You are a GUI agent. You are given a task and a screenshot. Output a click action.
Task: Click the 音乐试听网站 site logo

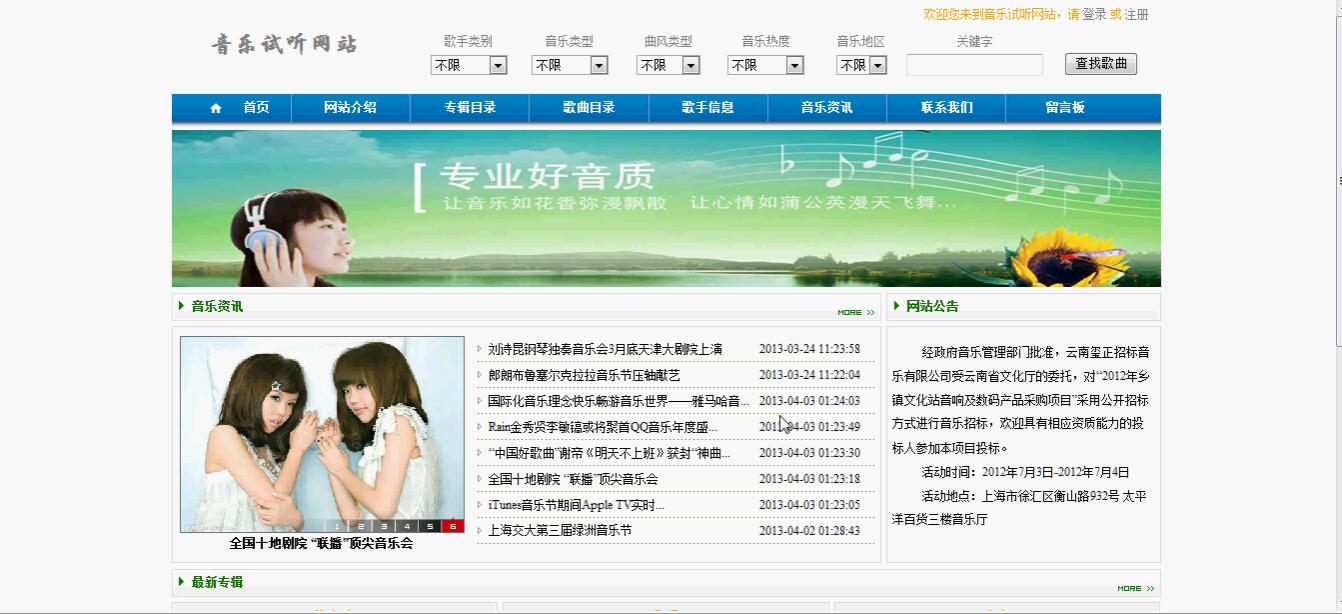[x=284, y=44]
